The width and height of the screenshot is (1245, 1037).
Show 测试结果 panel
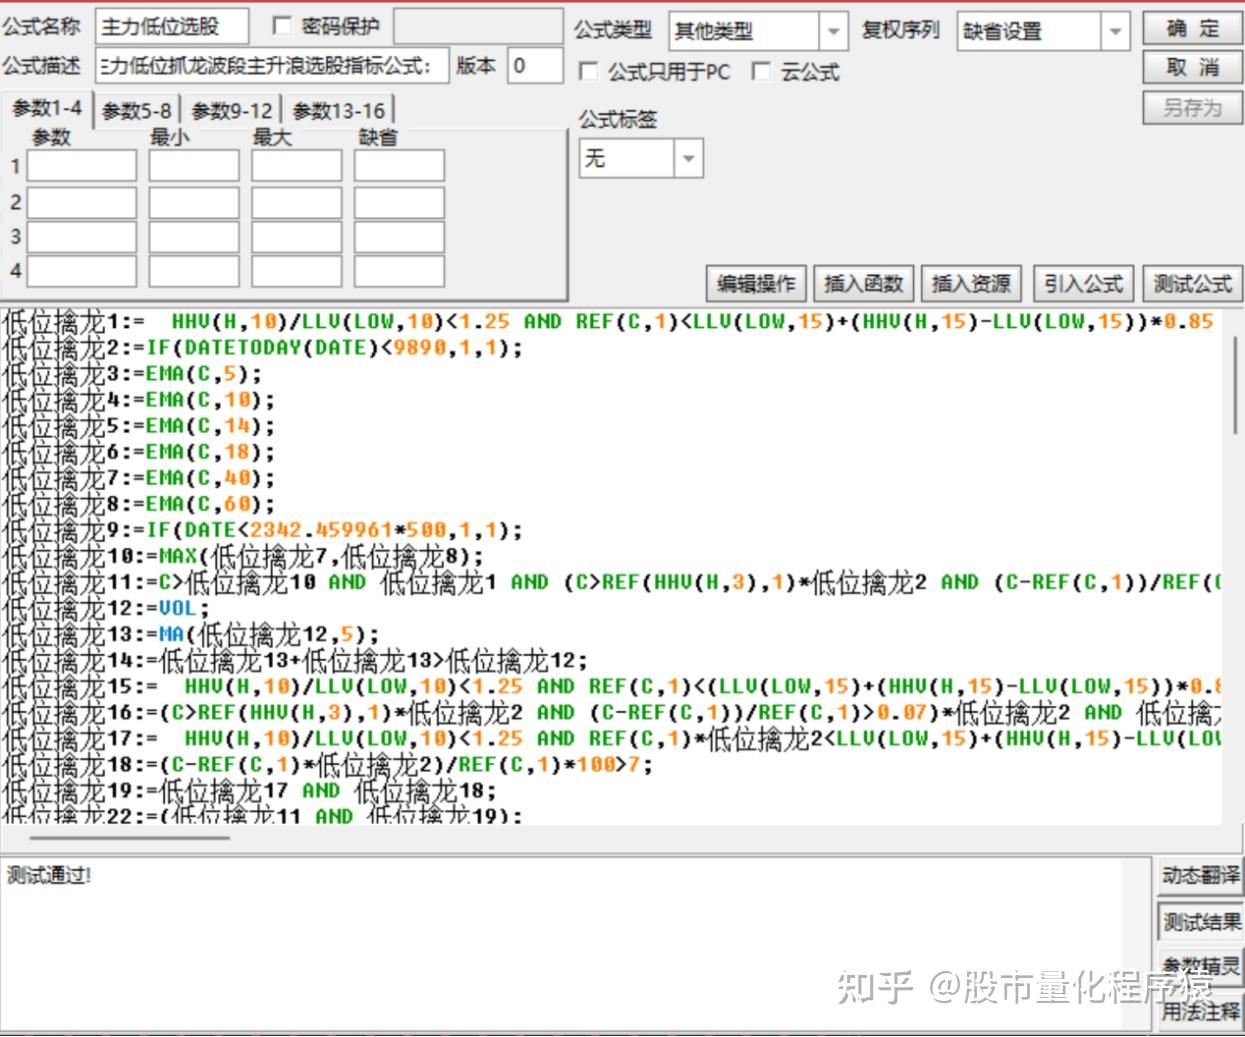click(x=1201, y=921)
